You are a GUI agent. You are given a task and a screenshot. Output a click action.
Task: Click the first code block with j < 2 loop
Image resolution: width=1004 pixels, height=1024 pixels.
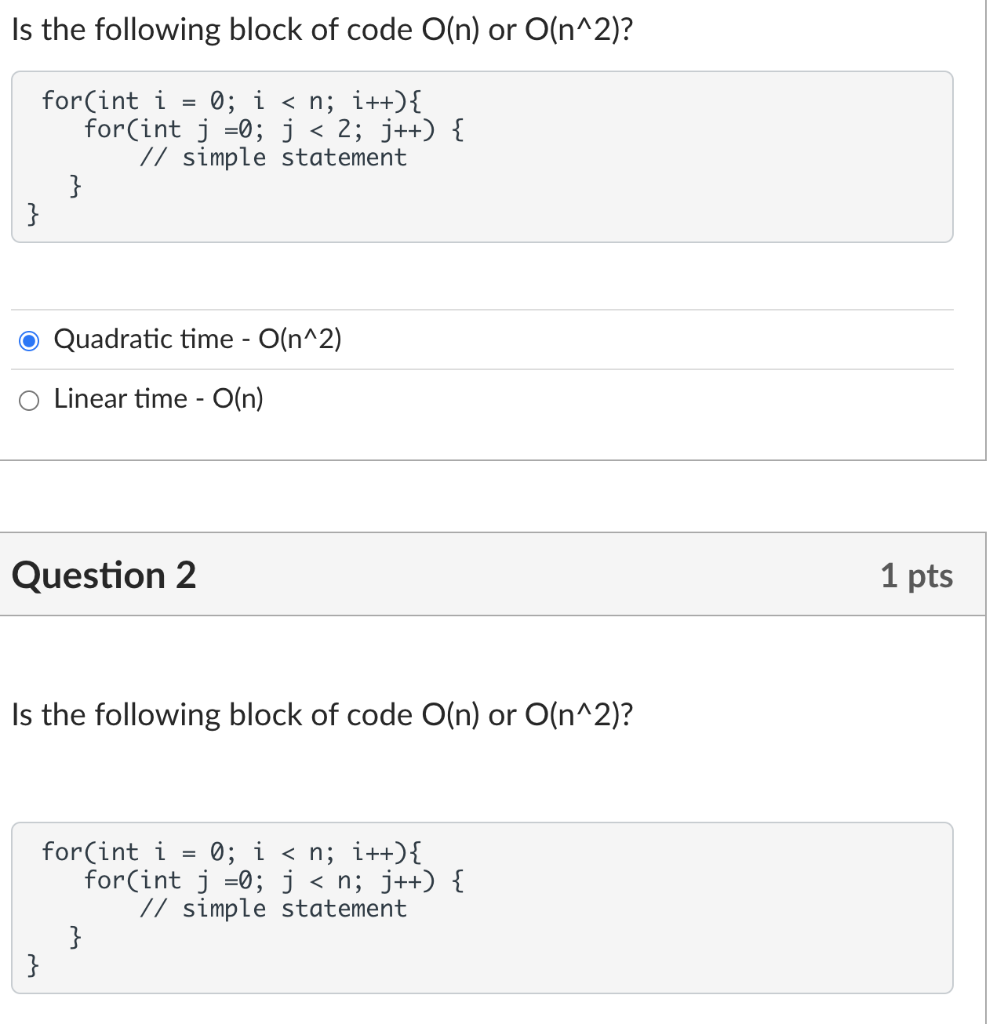480,156
